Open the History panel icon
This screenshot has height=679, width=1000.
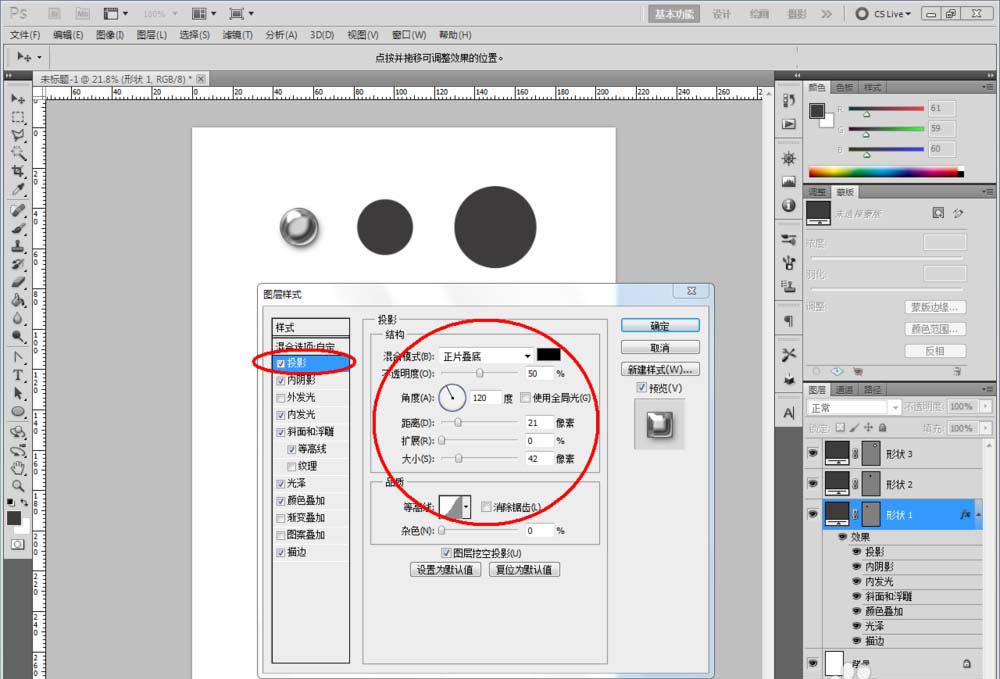(x=789, y=101)
